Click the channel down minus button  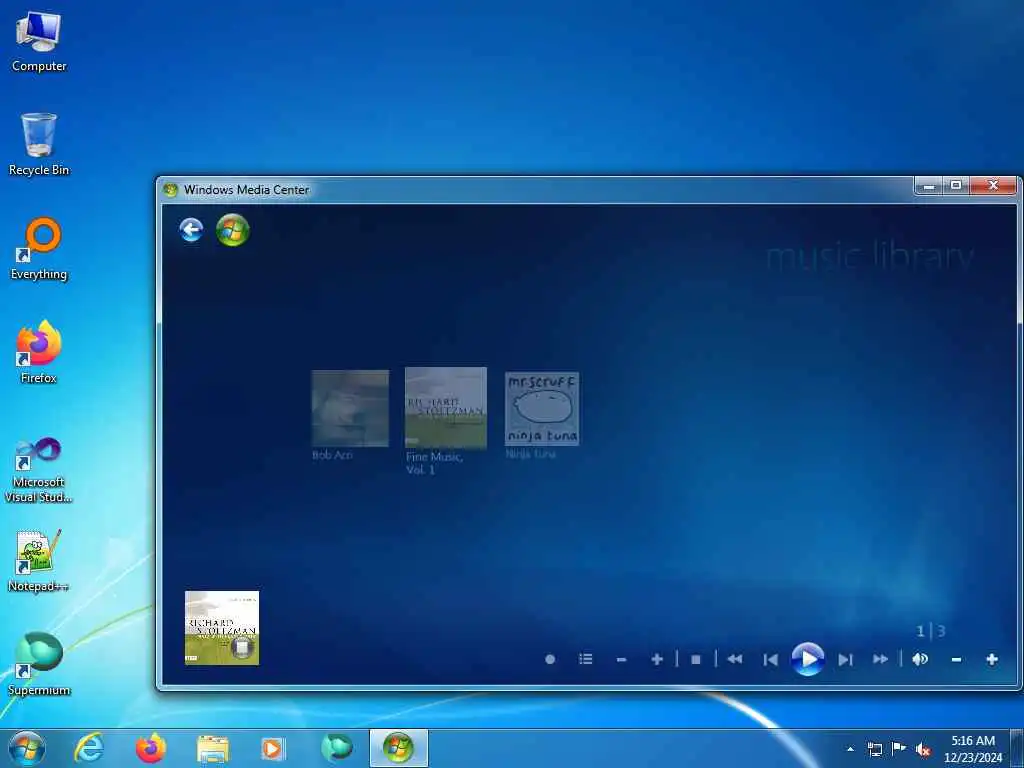point(622,660)
